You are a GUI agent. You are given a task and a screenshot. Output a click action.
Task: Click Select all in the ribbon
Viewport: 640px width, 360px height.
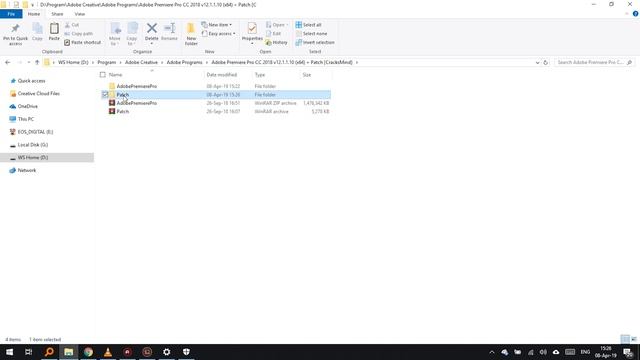[309, 25]
